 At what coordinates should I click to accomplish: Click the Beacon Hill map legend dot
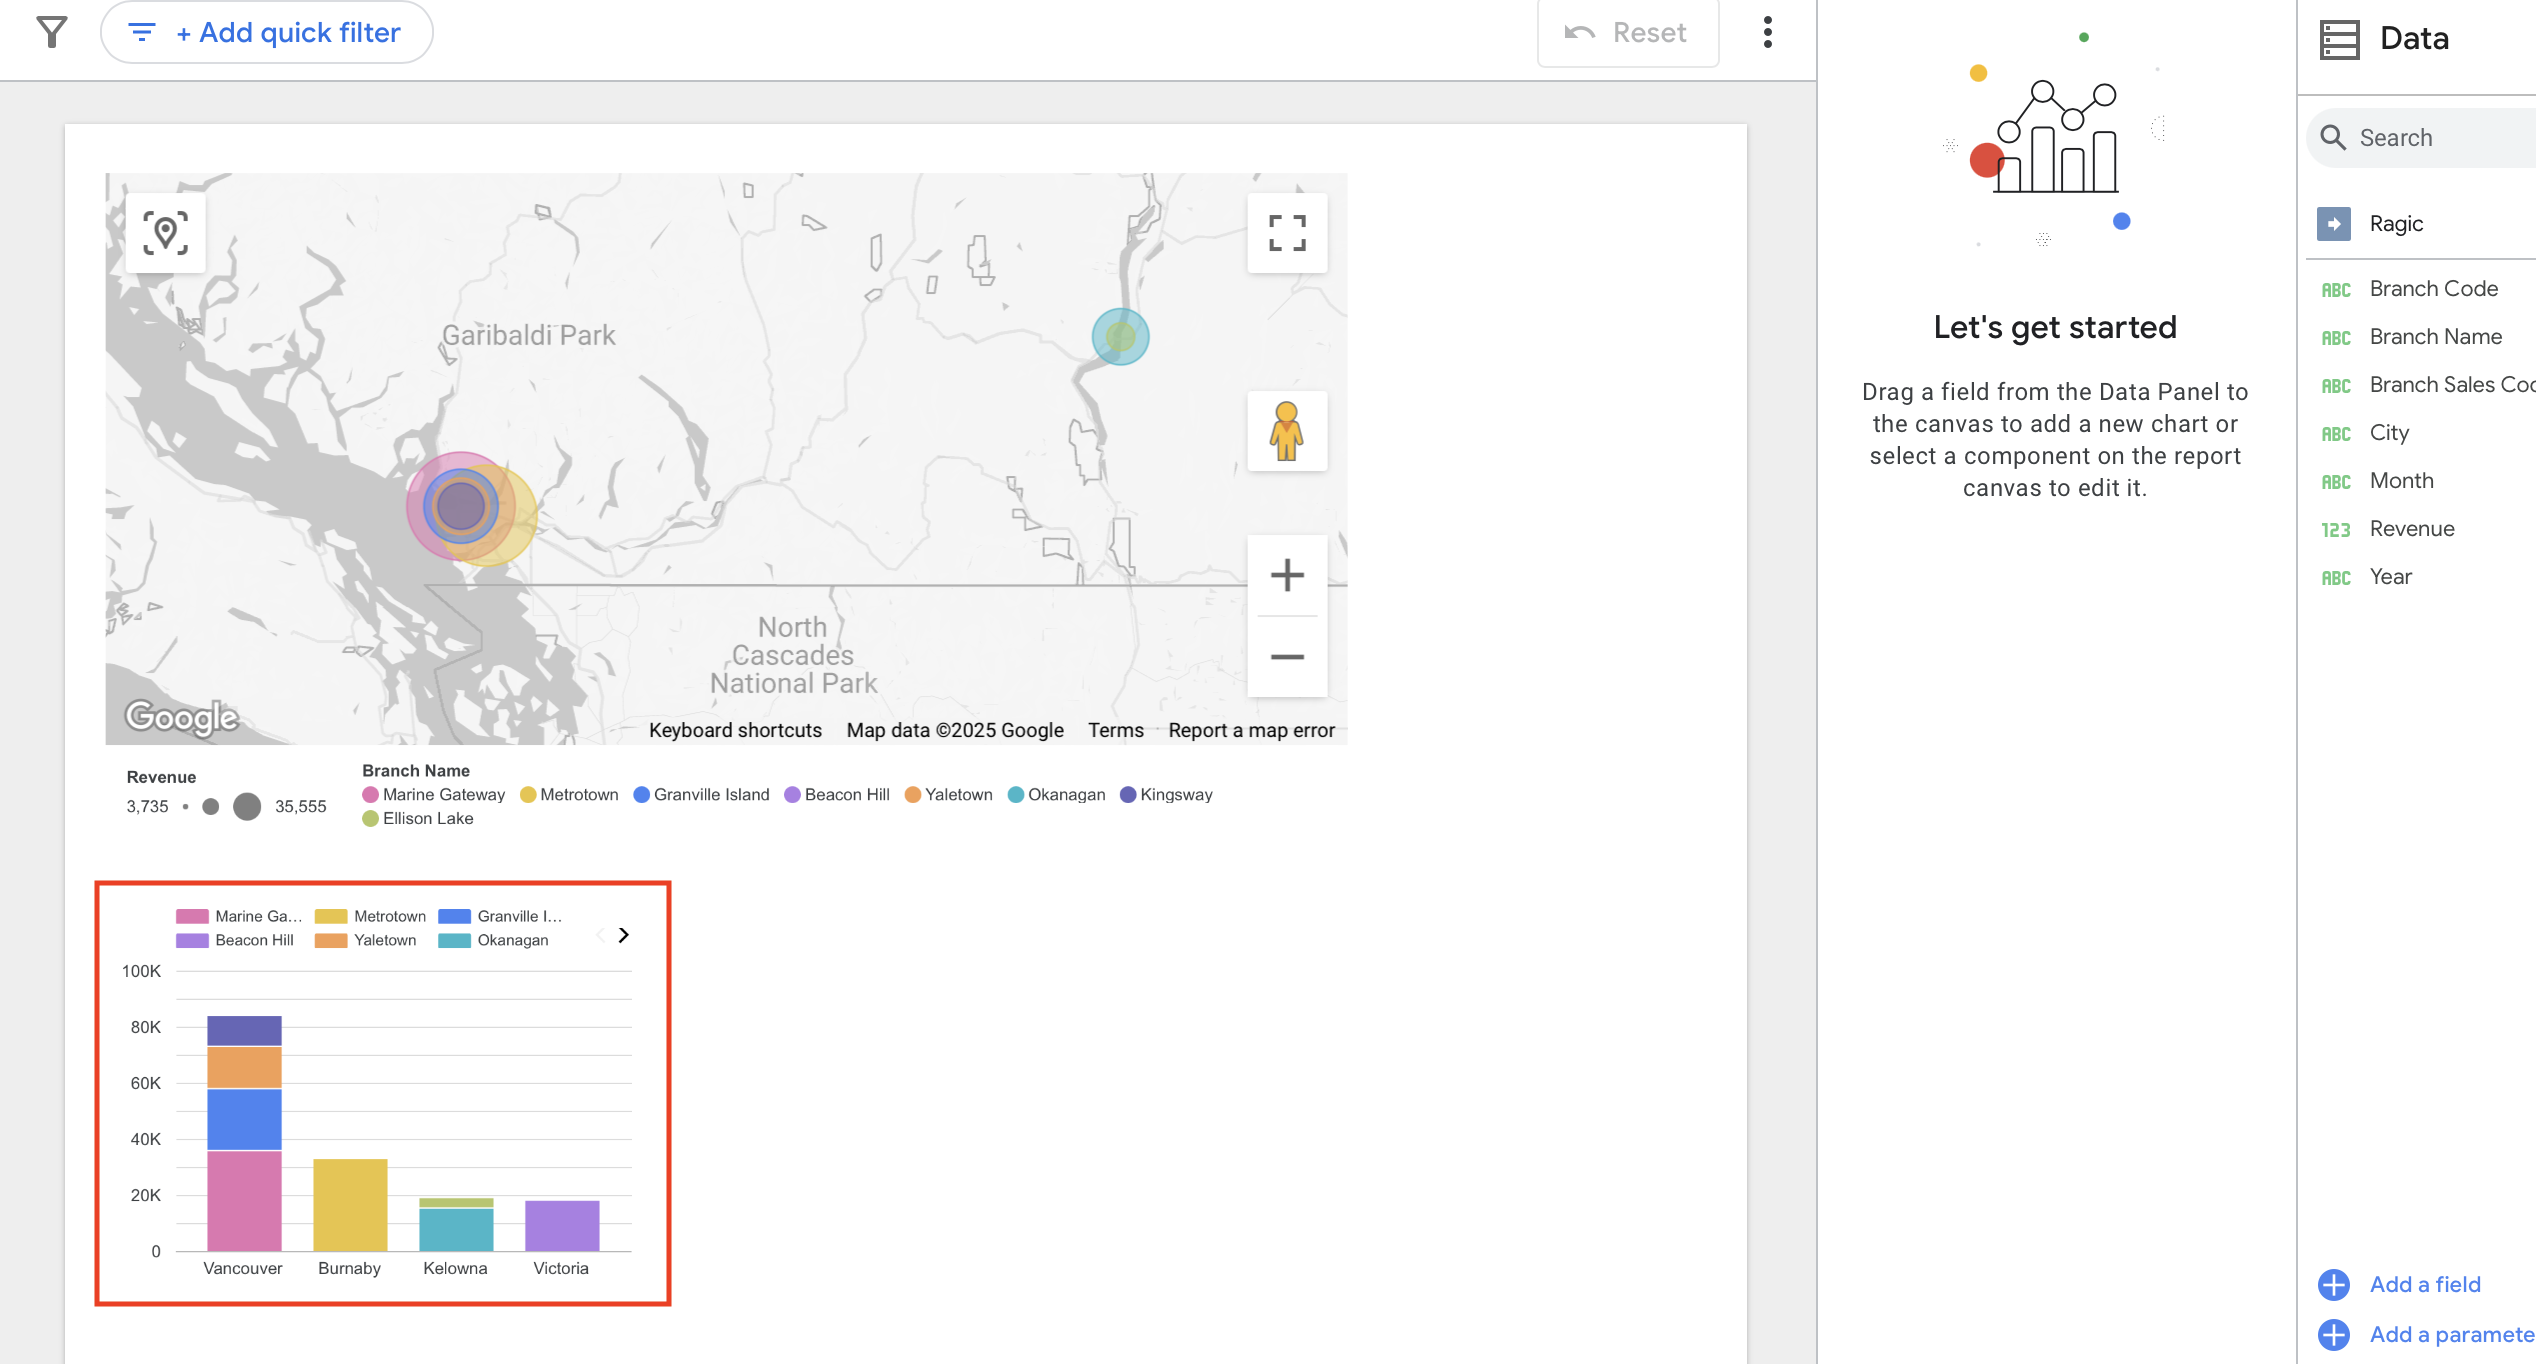[792, 794]
